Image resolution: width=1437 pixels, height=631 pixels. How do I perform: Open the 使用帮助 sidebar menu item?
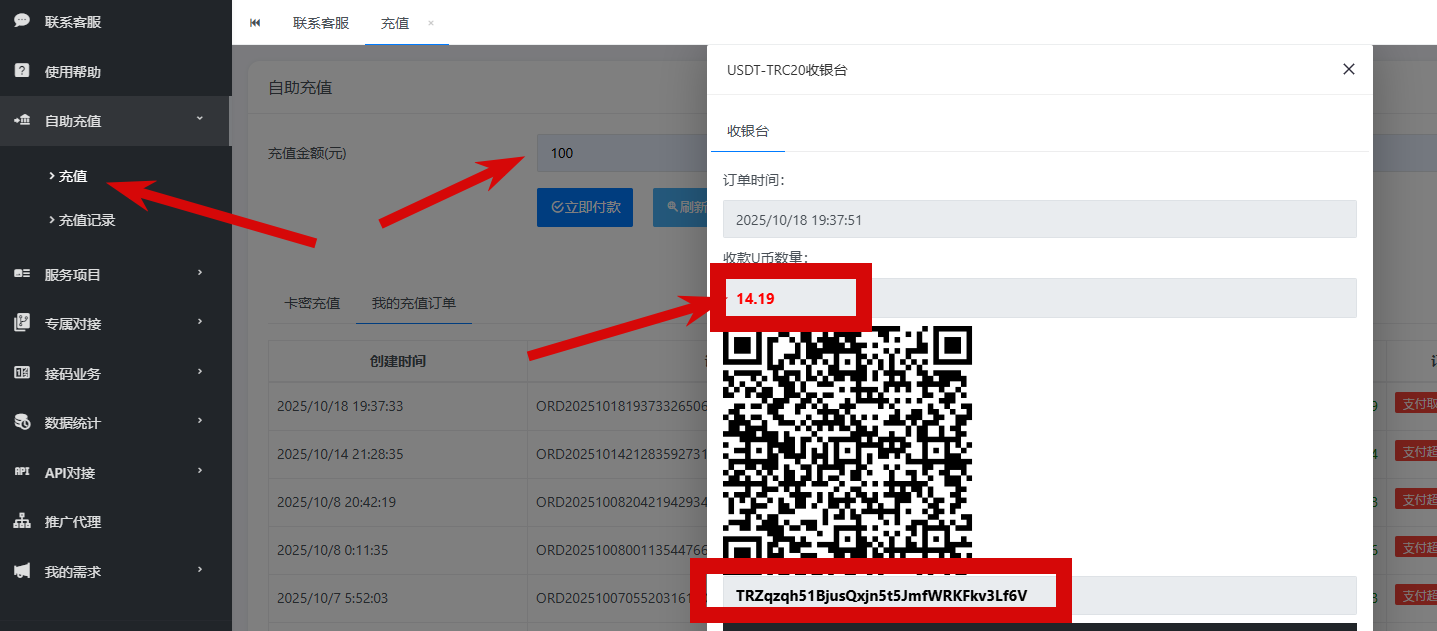116,71
